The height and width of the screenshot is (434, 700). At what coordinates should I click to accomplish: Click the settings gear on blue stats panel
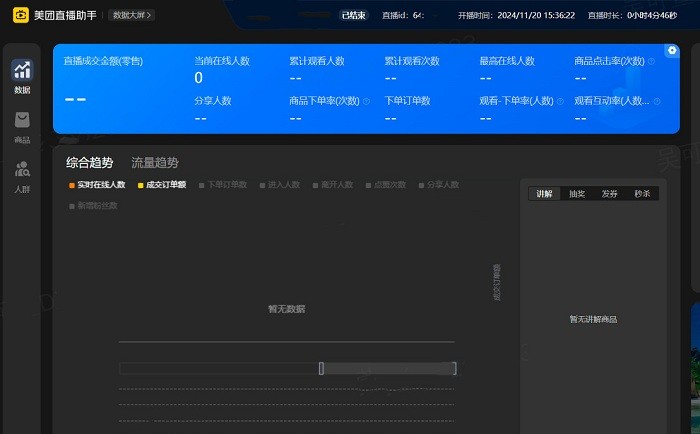tap(672, 50)
